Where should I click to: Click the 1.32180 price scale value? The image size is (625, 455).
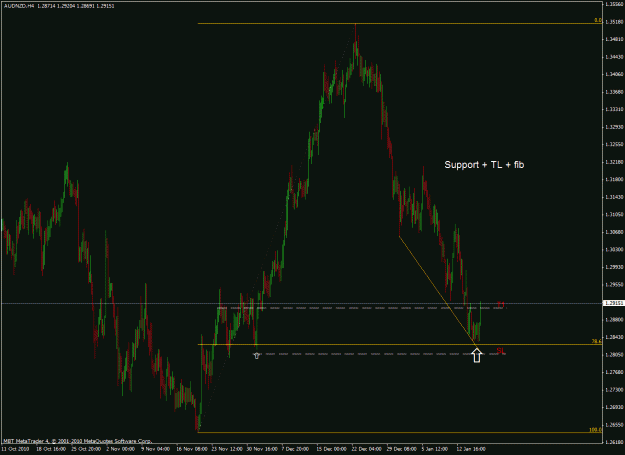click(614, 162)
